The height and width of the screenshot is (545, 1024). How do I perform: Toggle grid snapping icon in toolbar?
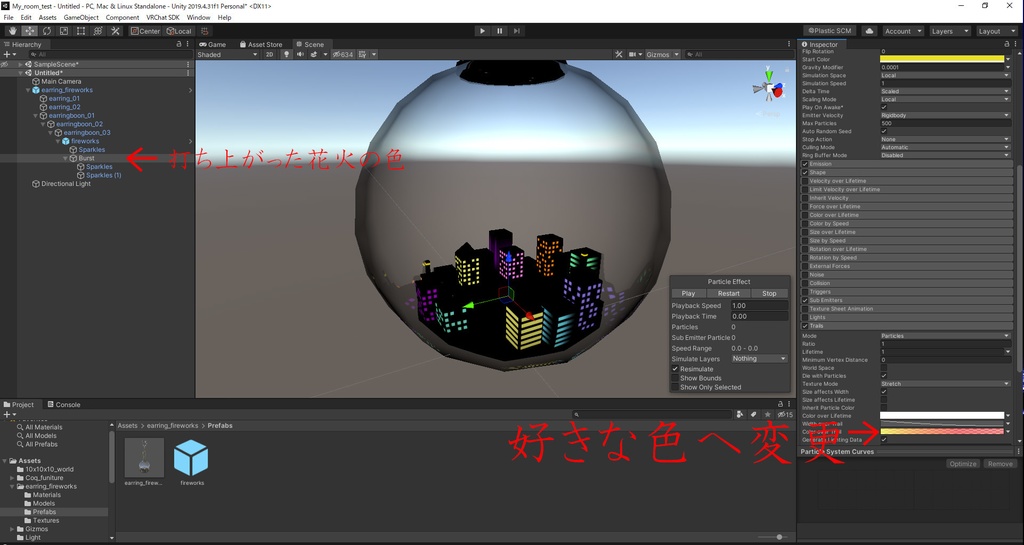(204, 31)
